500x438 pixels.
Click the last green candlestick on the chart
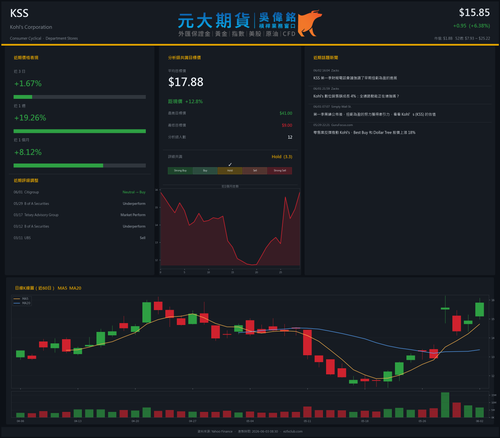[479, 309]
